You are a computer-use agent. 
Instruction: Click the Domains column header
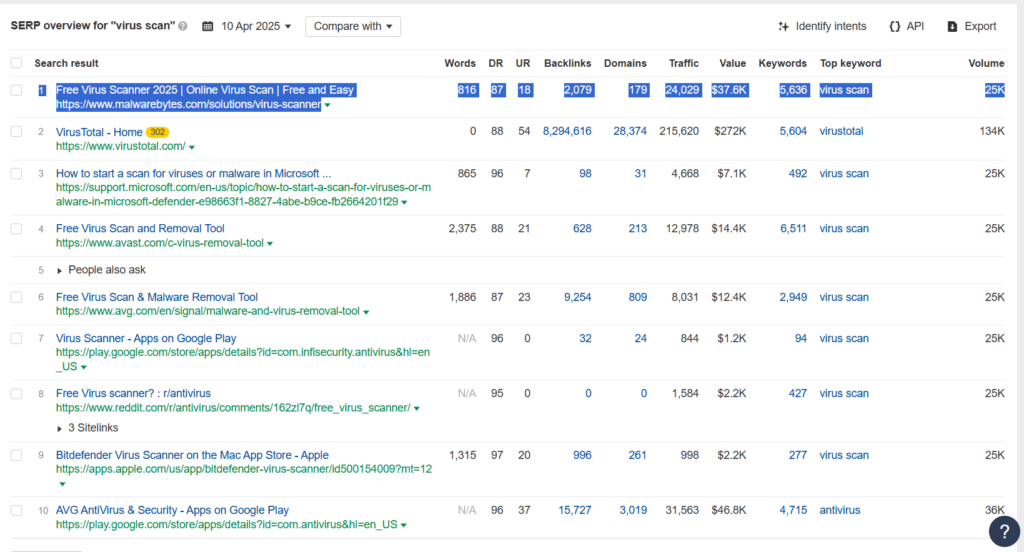tap(625, 63)
